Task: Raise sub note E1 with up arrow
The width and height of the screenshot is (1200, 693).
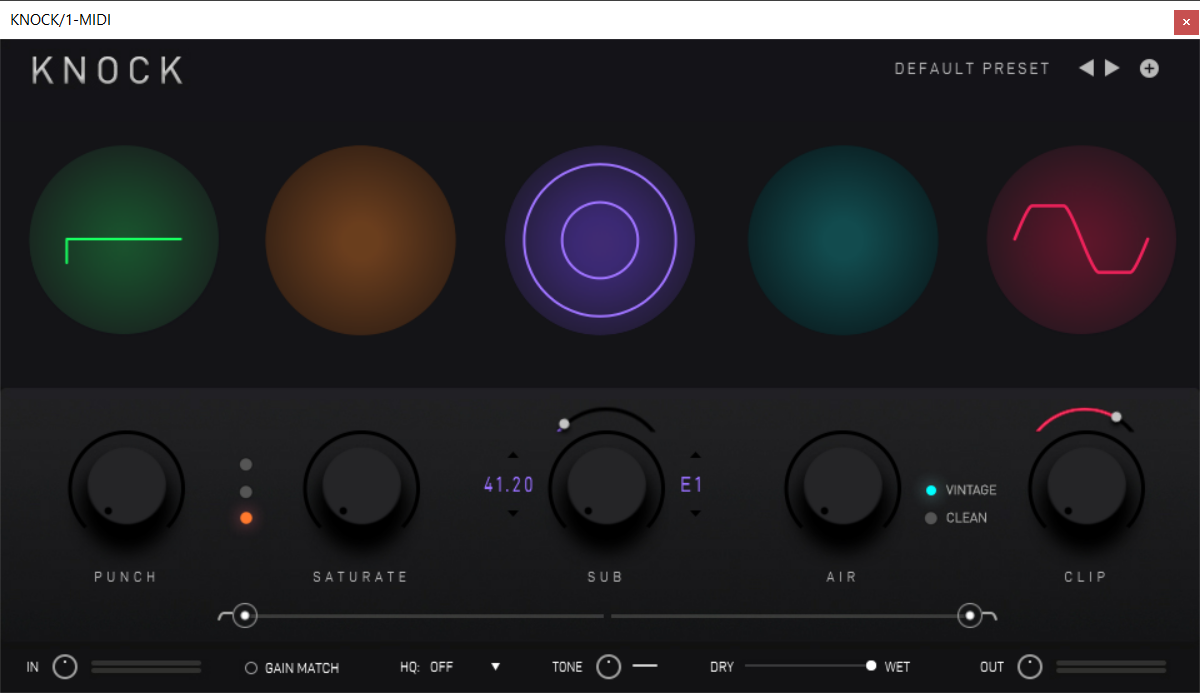Action: pyautogui.click(x=695, y=454)
